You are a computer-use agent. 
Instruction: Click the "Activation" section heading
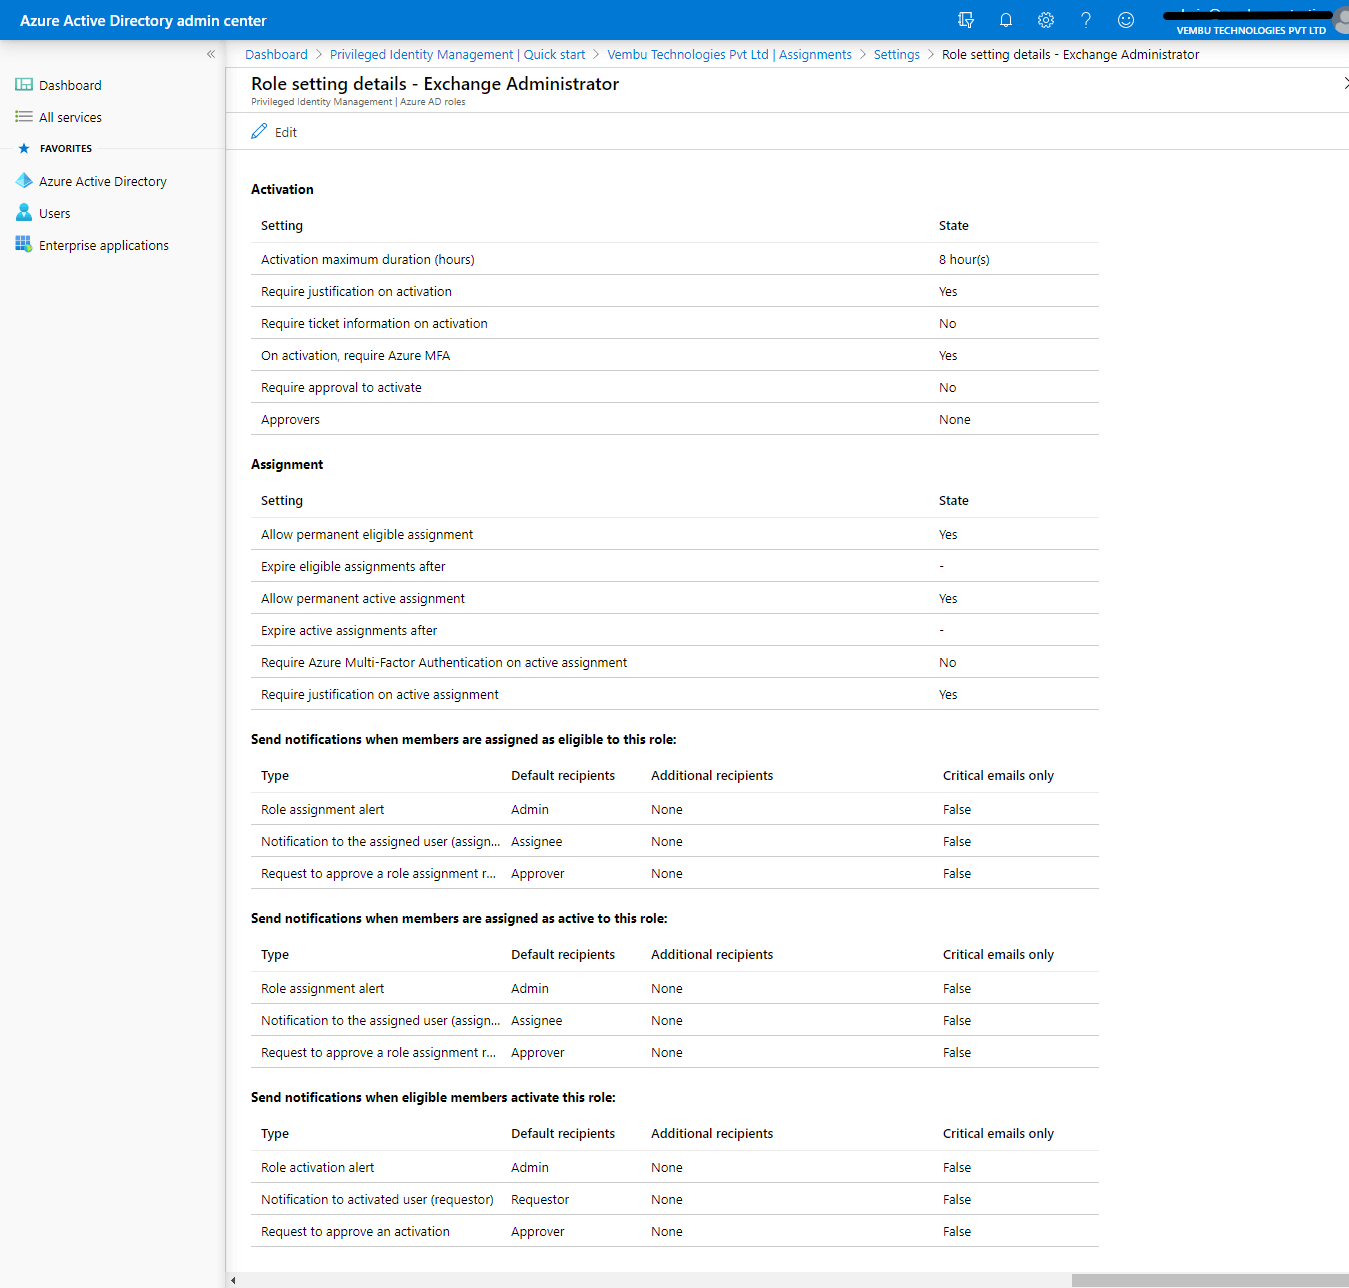click(x=282, y=189)
